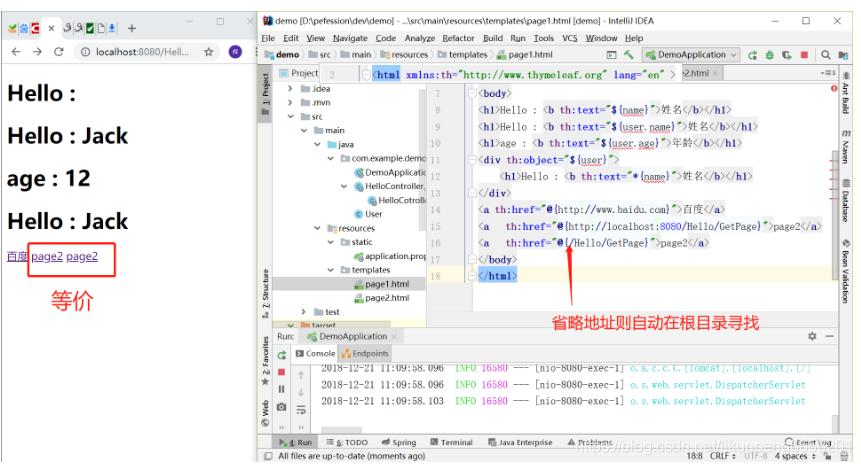Open the Maven side panel

[846, 147]
